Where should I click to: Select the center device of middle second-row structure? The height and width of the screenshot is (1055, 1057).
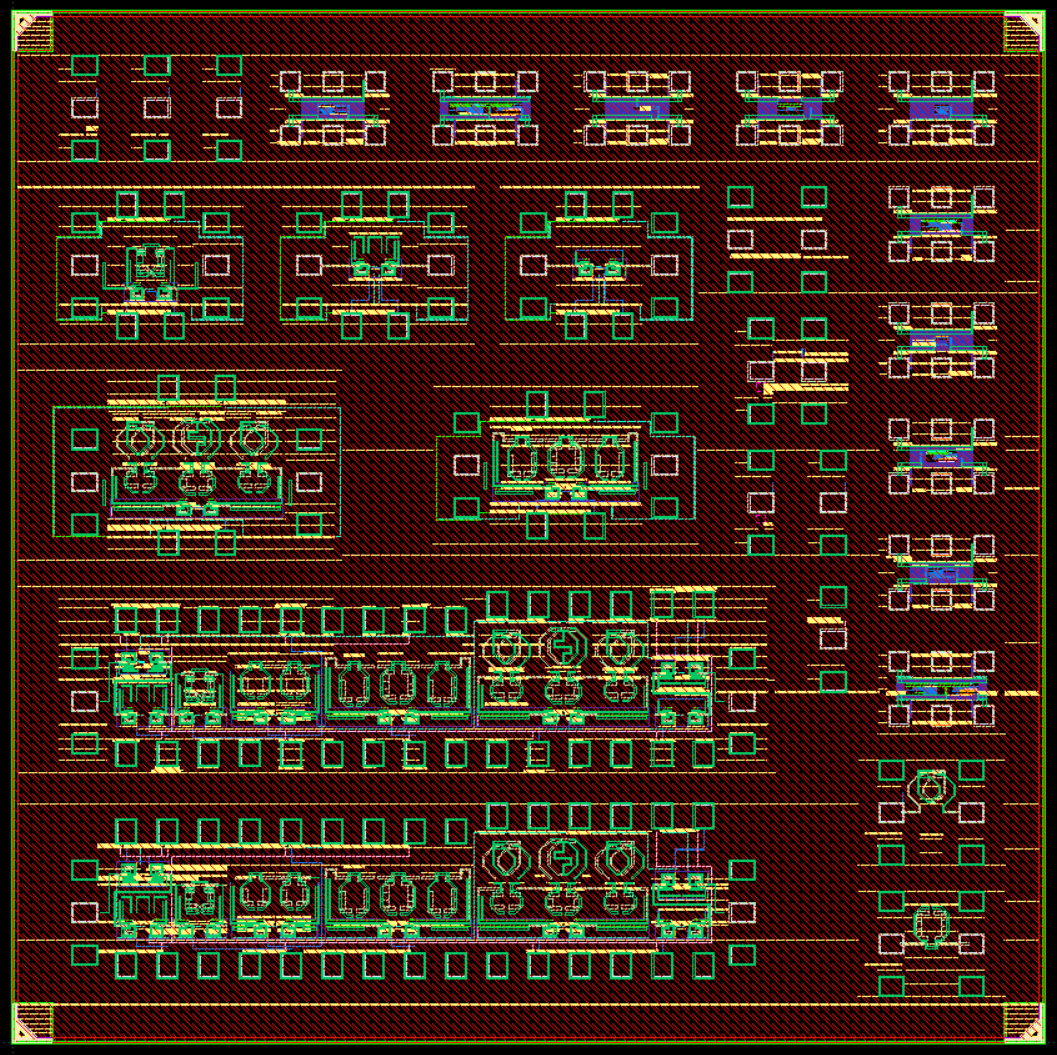[374, 258]
